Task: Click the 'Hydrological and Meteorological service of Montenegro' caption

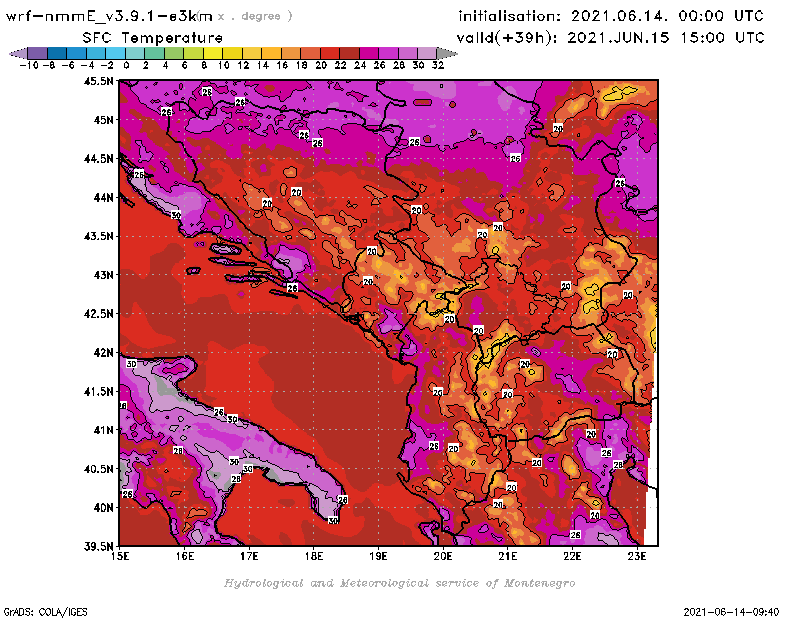Action: click(399, 583)
